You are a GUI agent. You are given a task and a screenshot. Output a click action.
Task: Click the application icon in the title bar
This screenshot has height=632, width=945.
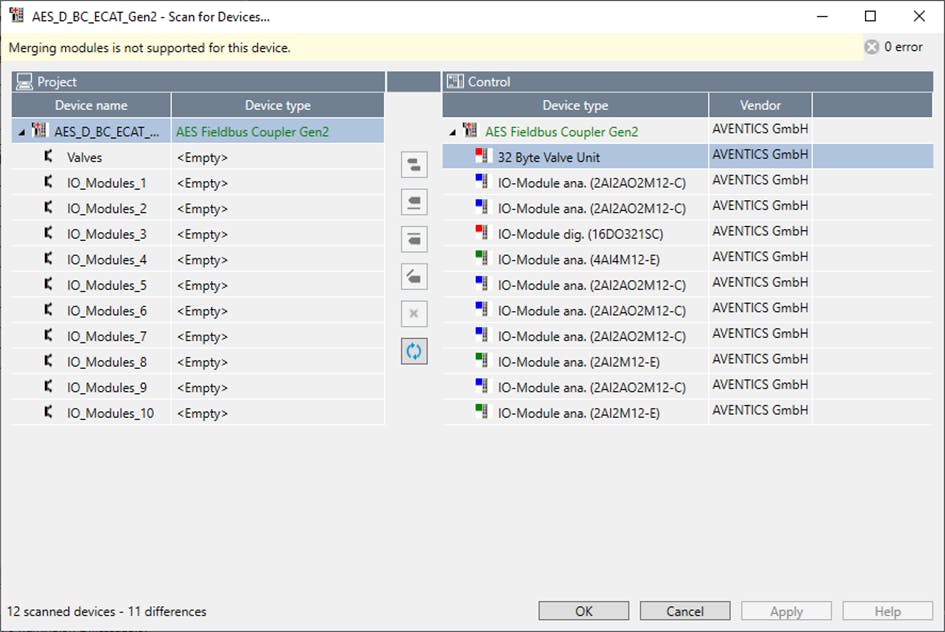[16, 16]
